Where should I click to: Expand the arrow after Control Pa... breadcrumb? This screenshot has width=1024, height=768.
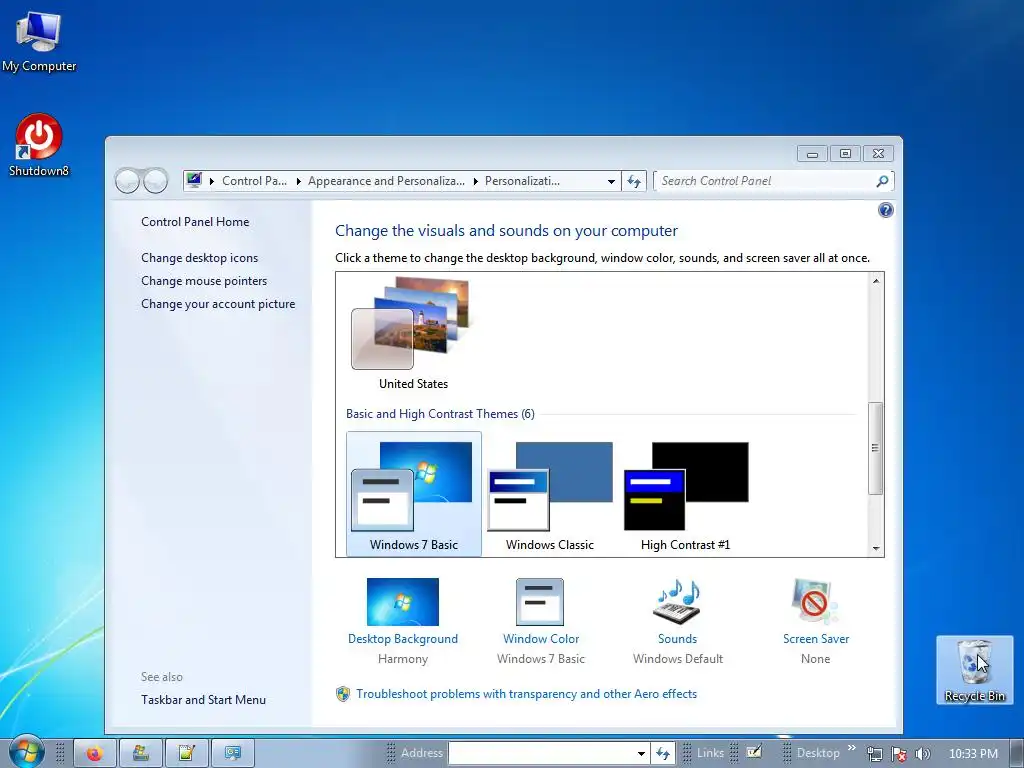pos(298,182)
